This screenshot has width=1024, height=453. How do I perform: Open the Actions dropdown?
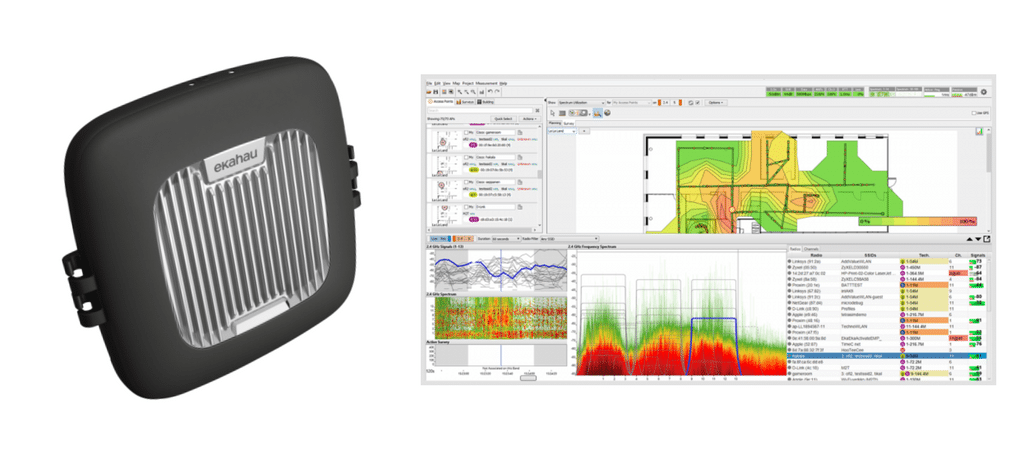(x=530, y=119)
